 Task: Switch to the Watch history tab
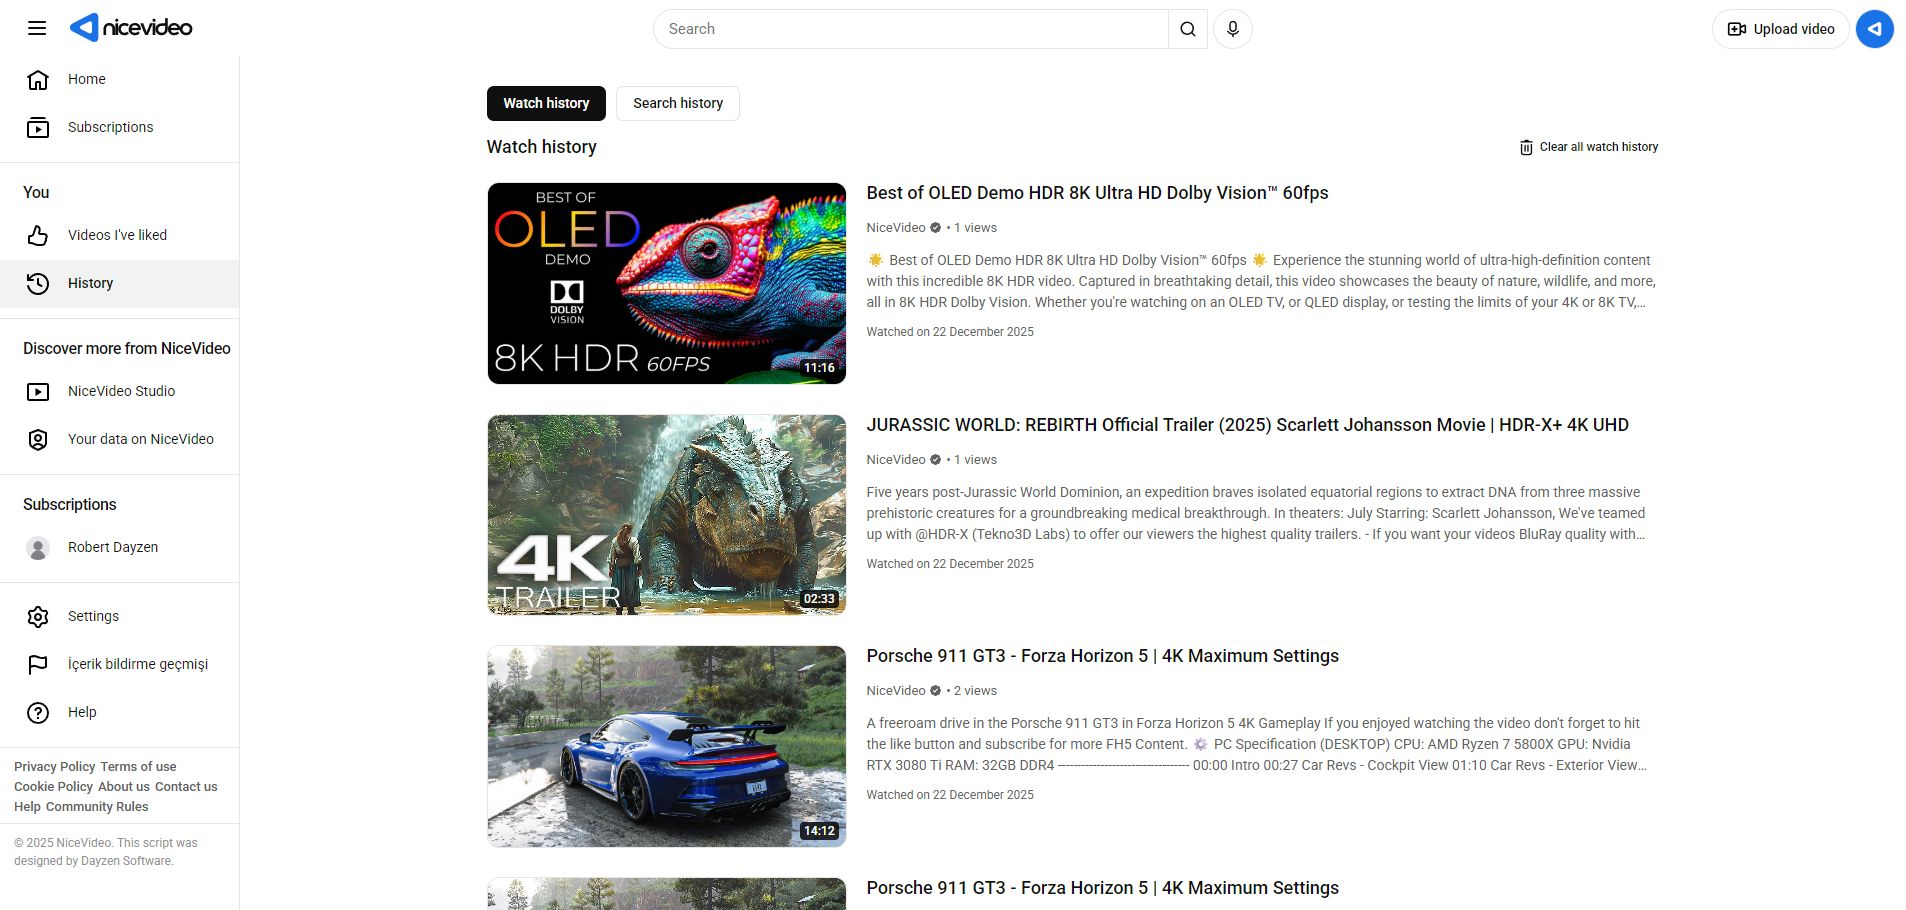[546, 103]
